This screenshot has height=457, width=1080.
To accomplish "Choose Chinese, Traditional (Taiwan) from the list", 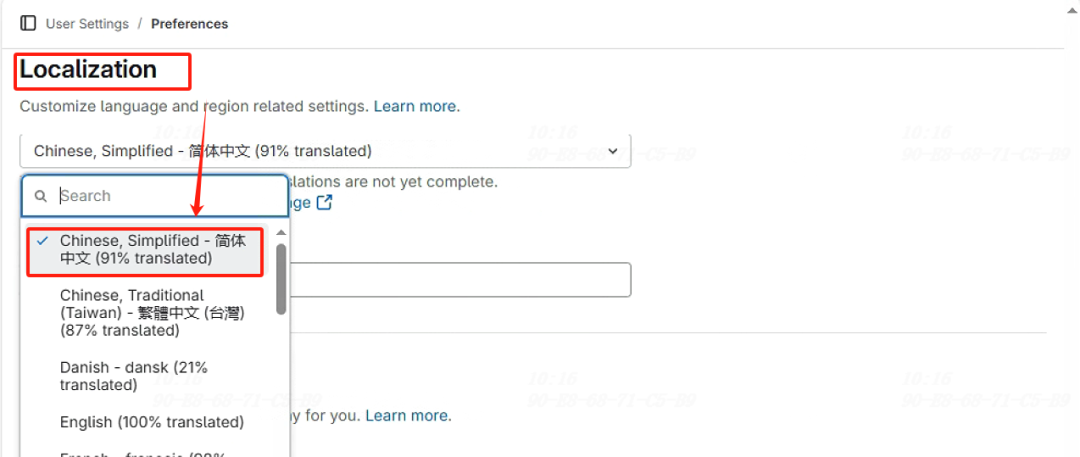I will point(152,312).
